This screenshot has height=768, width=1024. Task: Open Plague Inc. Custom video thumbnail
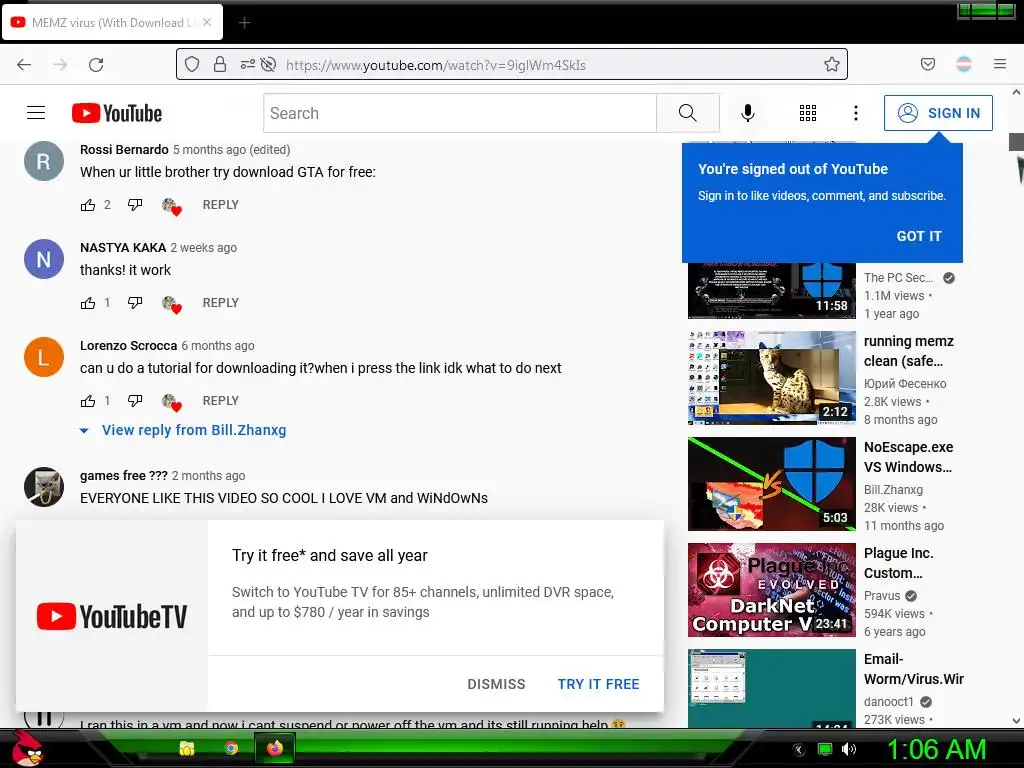pos(771,590)
